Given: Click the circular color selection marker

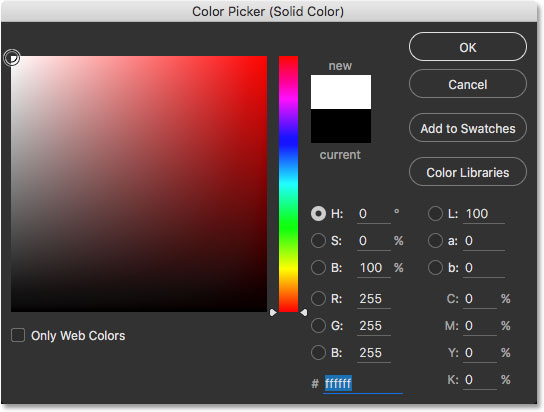Looking at the screenshot, I should click(x=12, y=58).
